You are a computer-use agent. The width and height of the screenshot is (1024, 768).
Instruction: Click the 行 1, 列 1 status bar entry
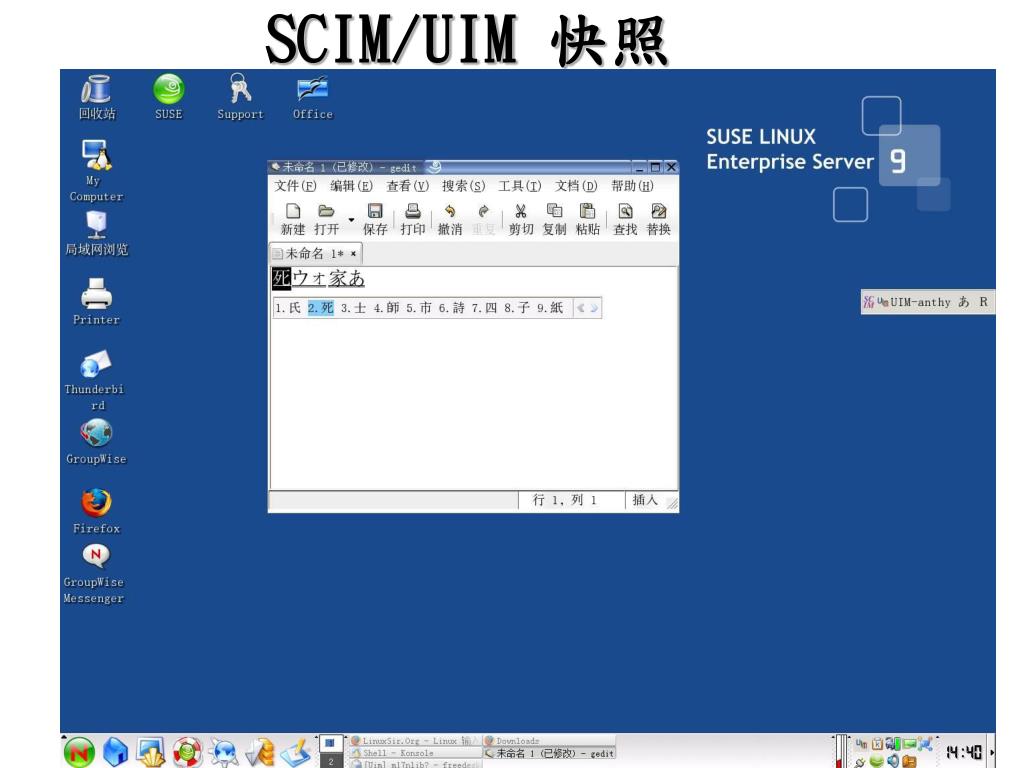(x=564, y=500)
